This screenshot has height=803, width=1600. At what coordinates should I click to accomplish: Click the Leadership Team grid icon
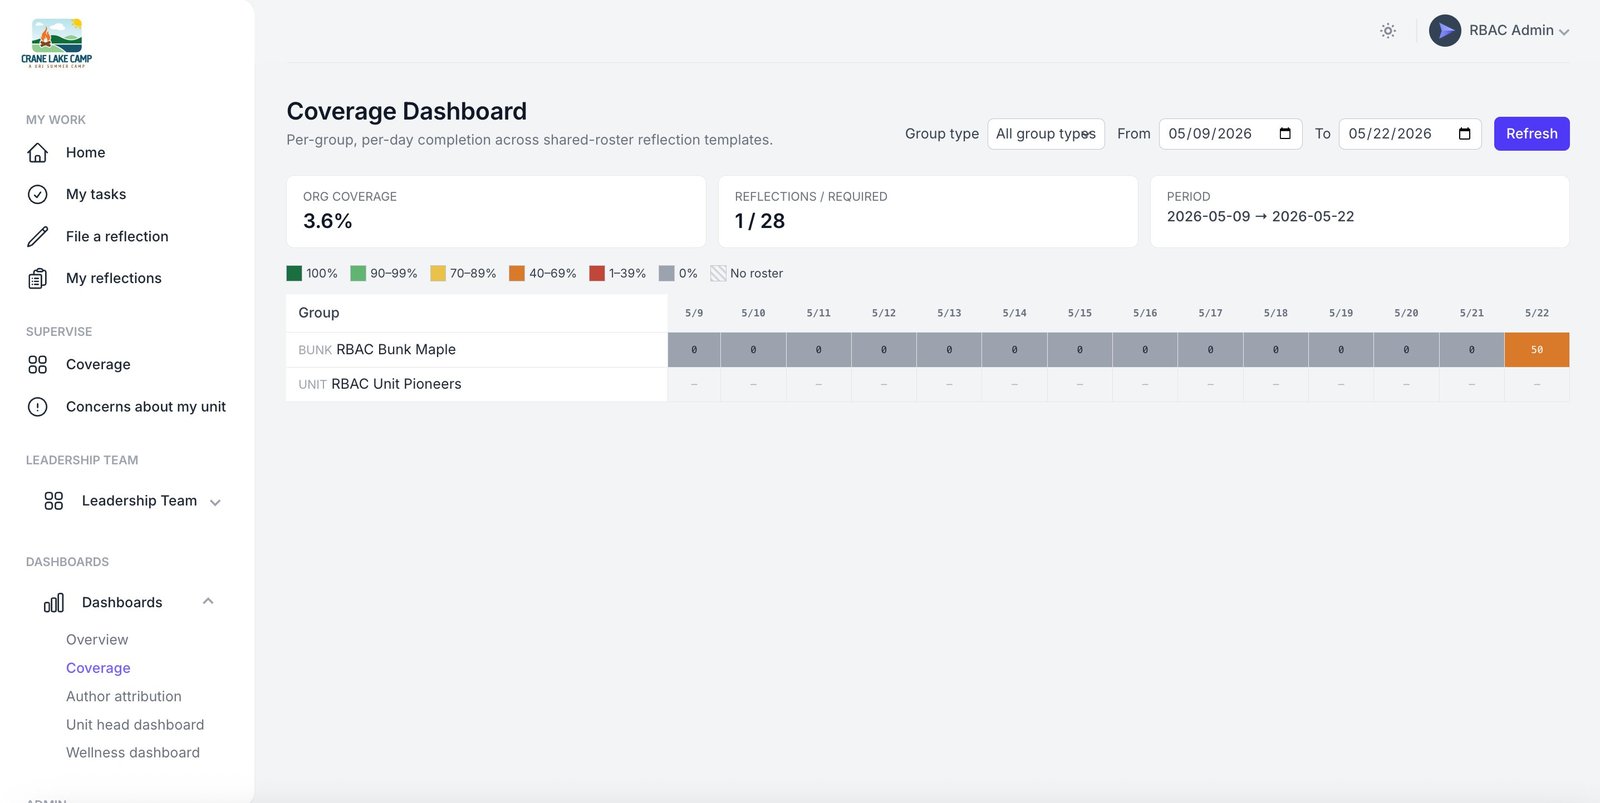click(54, 501)
